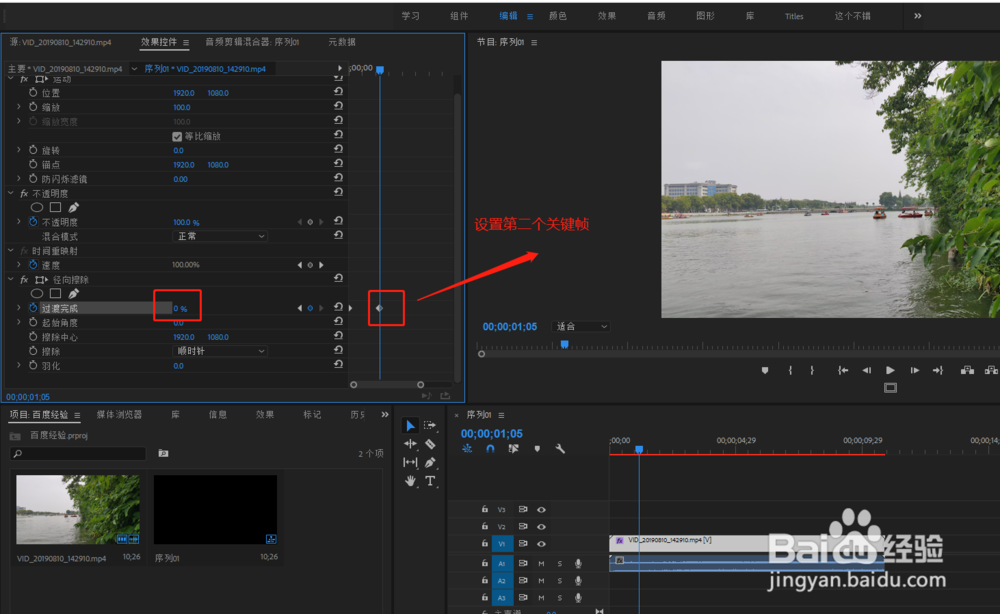Go to next keyframe for 过渡完成
Viewport: 1000px width, 614px height.
321,308
